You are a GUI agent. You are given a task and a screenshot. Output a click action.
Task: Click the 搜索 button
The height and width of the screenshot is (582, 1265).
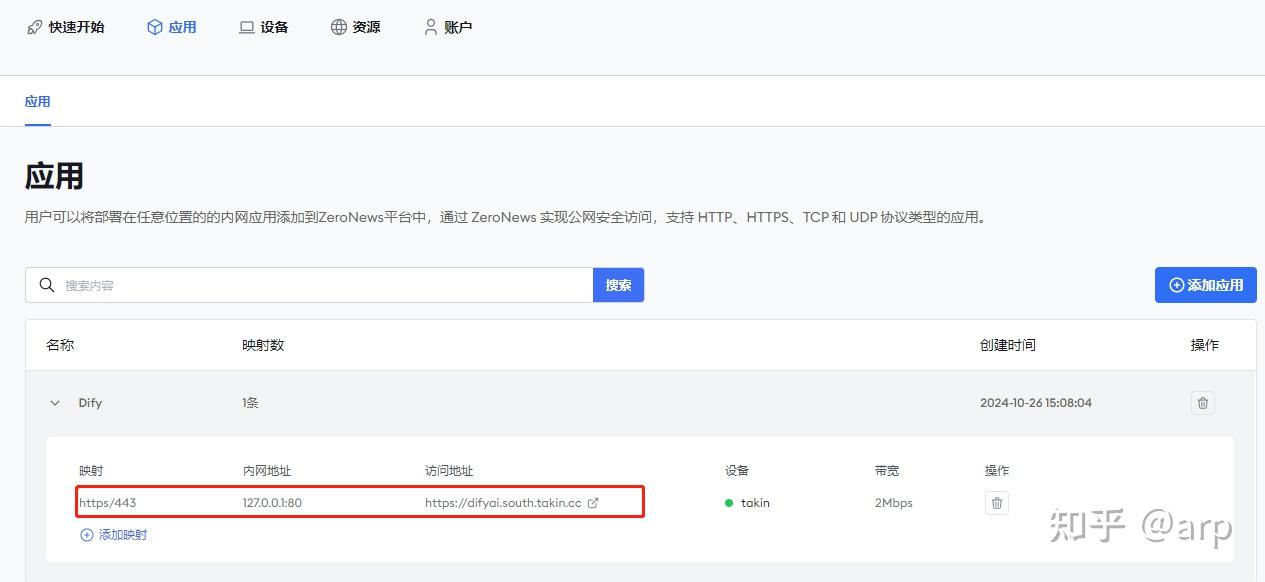coord(618,285)
